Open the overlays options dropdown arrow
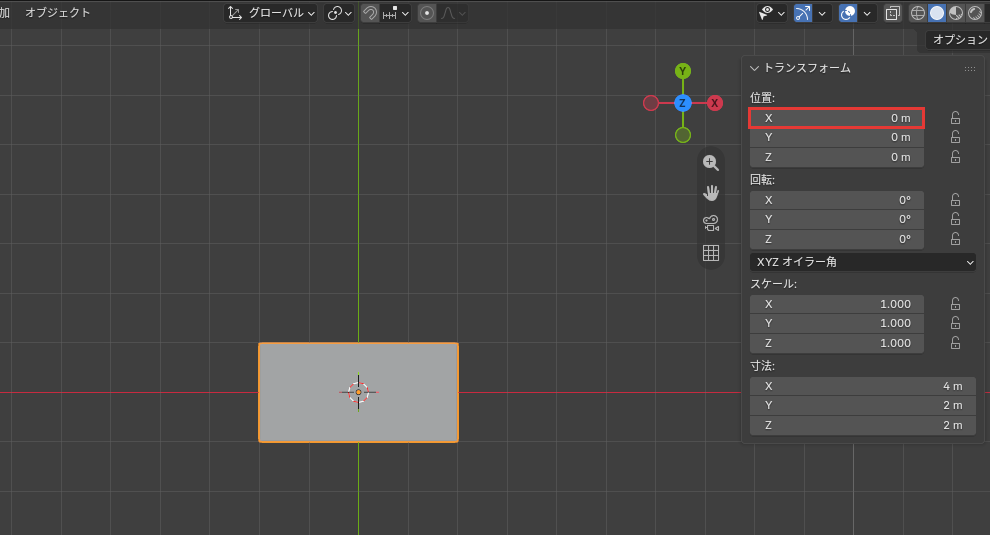 (x=867, y=13)
